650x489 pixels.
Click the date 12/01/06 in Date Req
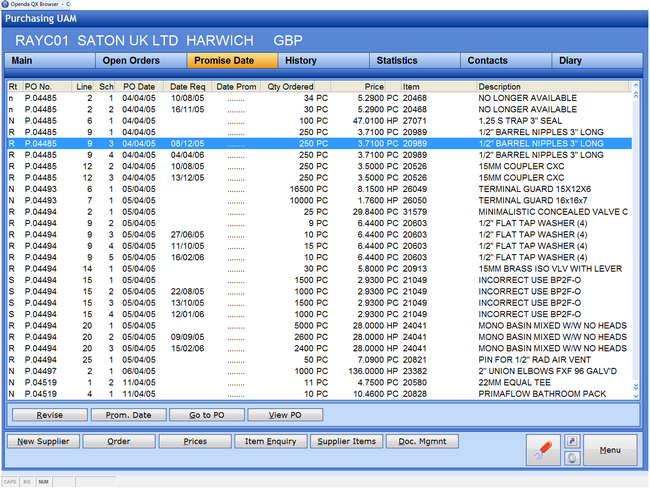(x=187, y=314)
